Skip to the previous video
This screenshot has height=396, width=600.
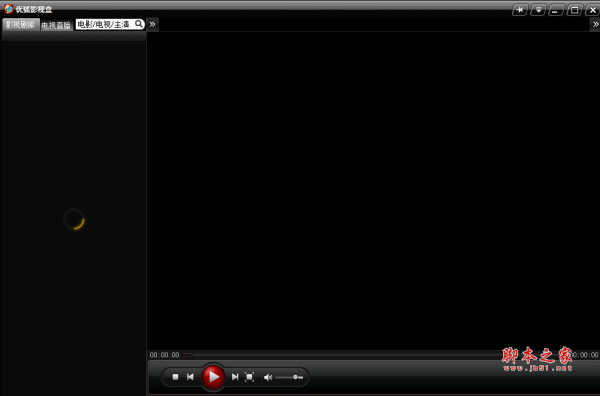tap(190, 377)
